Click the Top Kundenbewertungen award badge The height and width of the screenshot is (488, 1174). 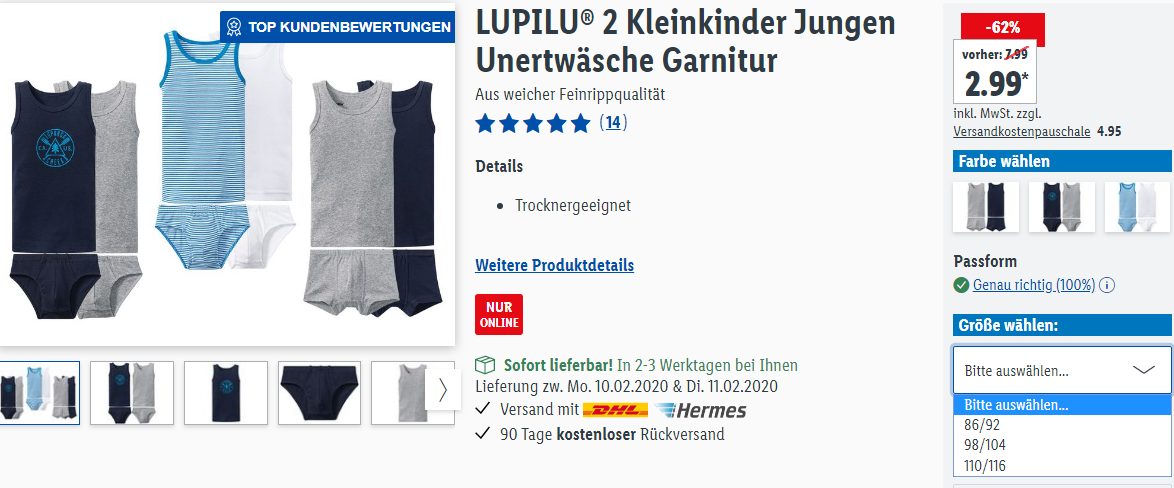point(338,28)
